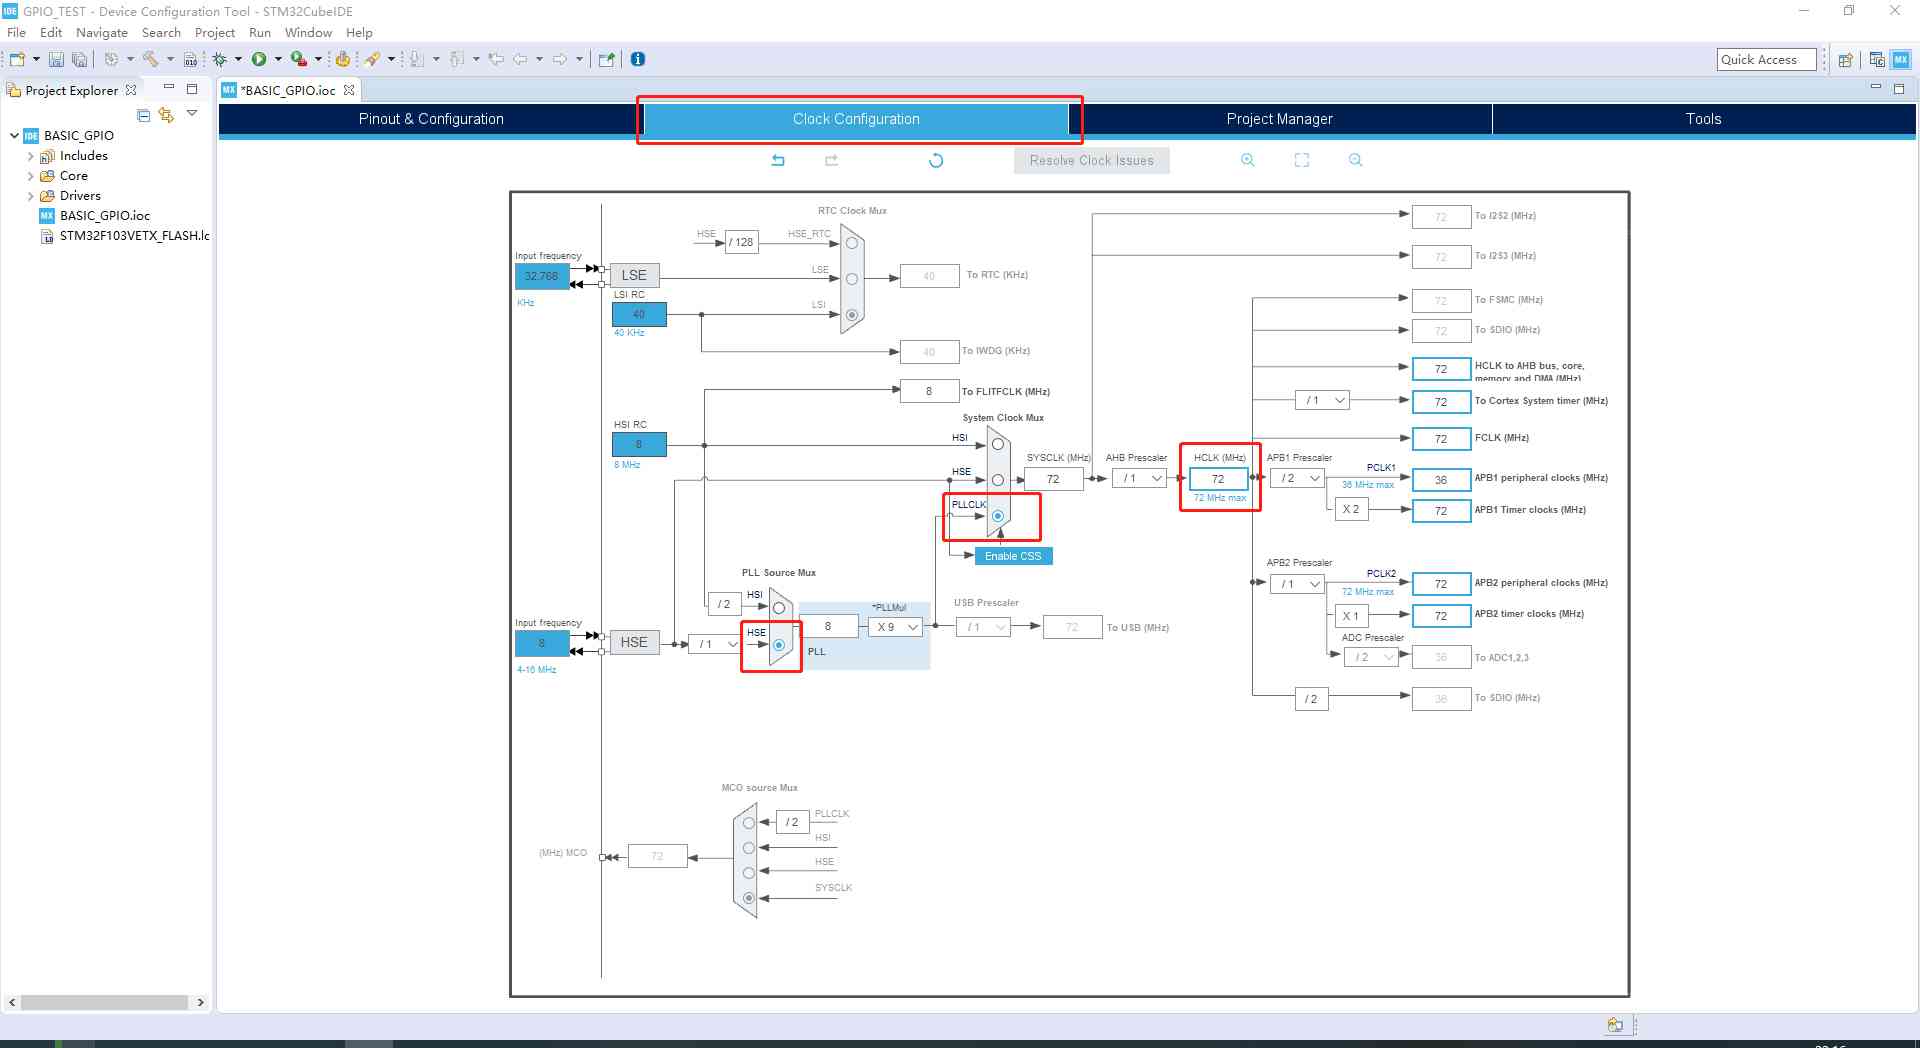Select HSE in the System Clock Mux
The height and width of the screenshot is (1048, 1920).
point(998,480)
